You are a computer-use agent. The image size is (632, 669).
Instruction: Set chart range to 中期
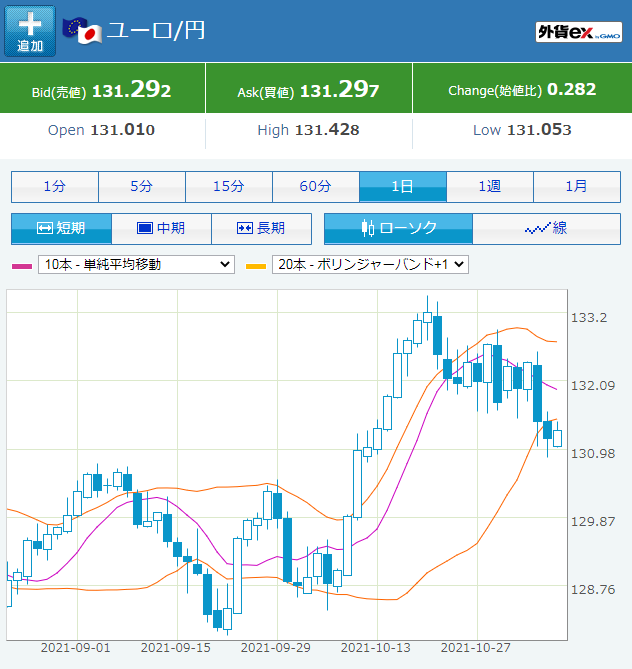click(x=161, y=229)
